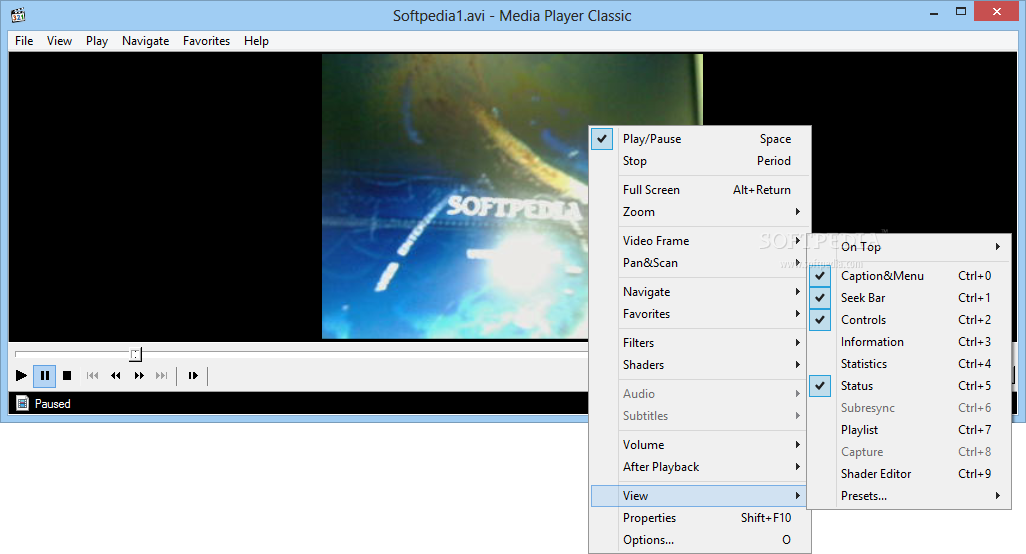
Task: Minimize the Media Player Classic window
Action: (934, 12)
